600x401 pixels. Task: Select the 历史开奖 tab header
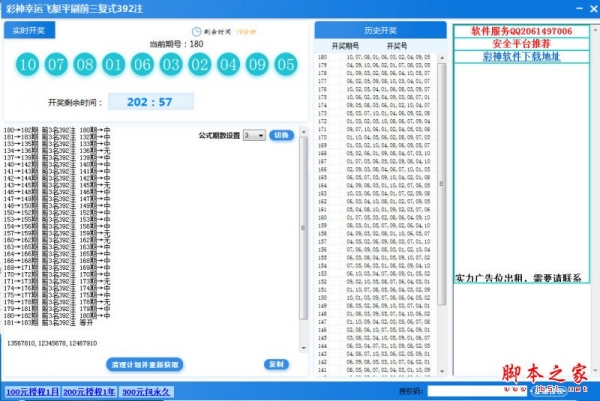pyautogui.click(x=380, y=30)
